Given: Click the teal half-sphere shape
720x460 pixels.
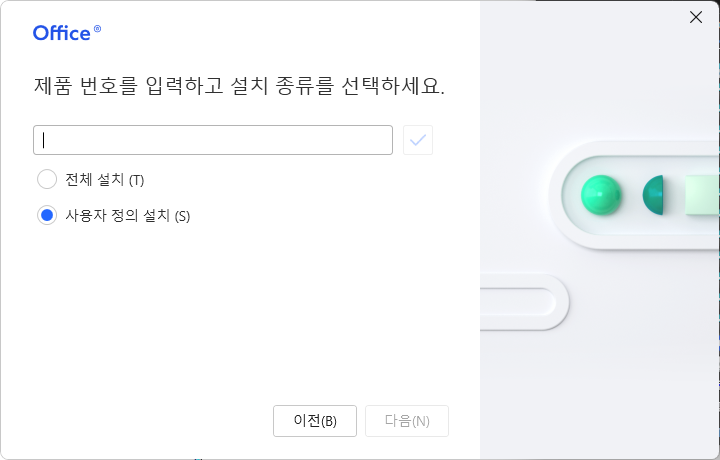Looking at the screenshot, I should (x=654, y=194).
